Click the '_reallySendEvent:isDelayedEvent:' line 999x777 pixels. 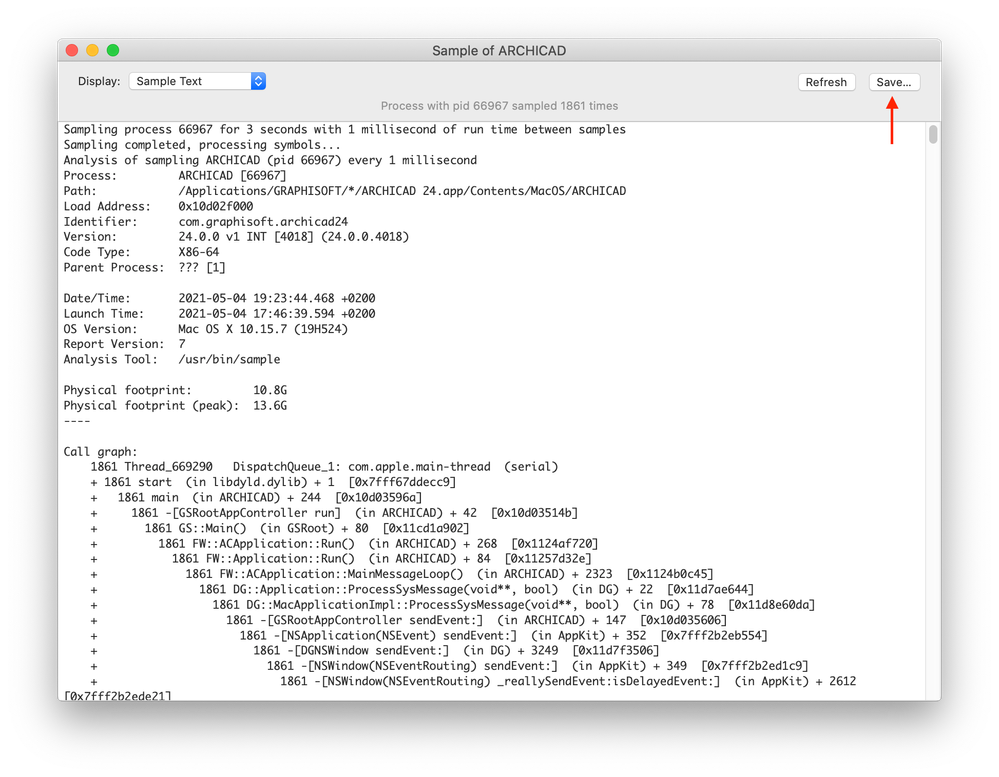pos(473,681)
